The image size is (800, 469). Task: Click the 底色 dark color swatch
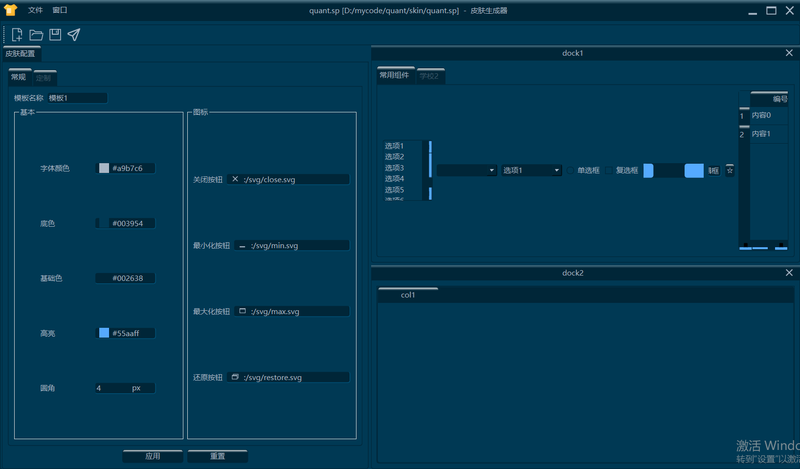click(x=104, y=223)
